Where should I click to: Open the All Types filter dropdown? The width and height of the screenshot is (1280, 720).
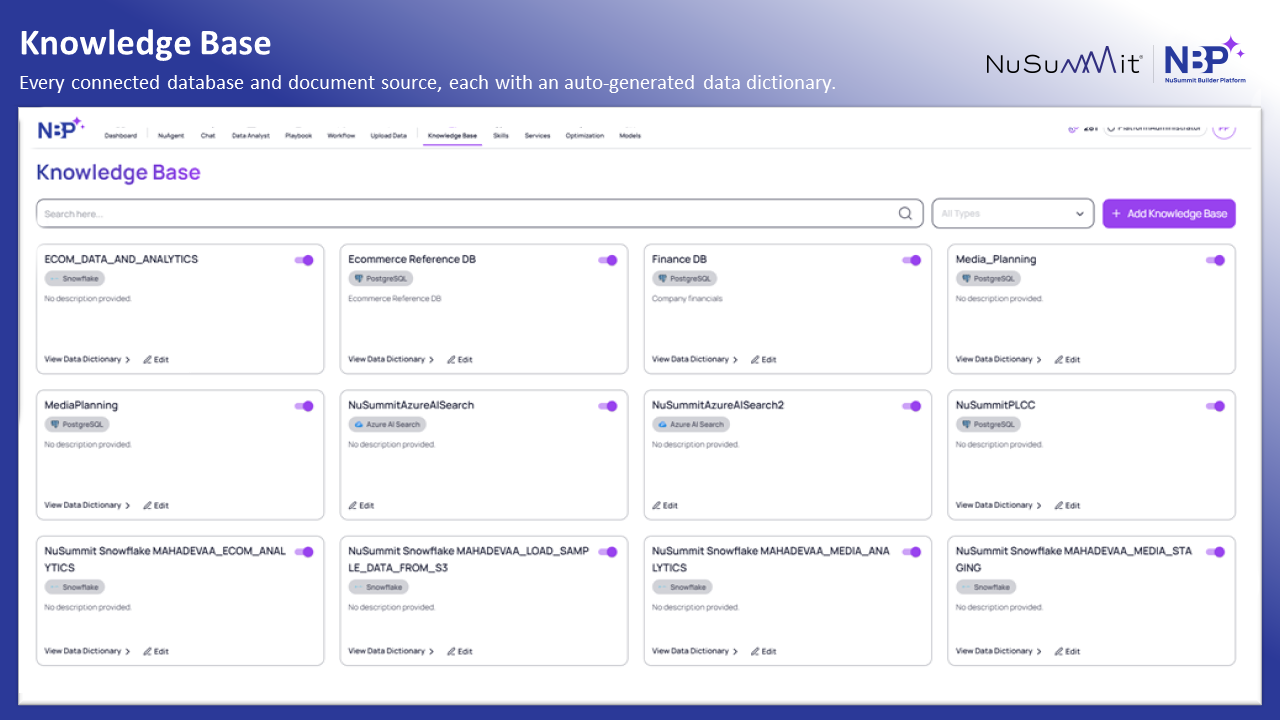click(x=1013, y=213)
